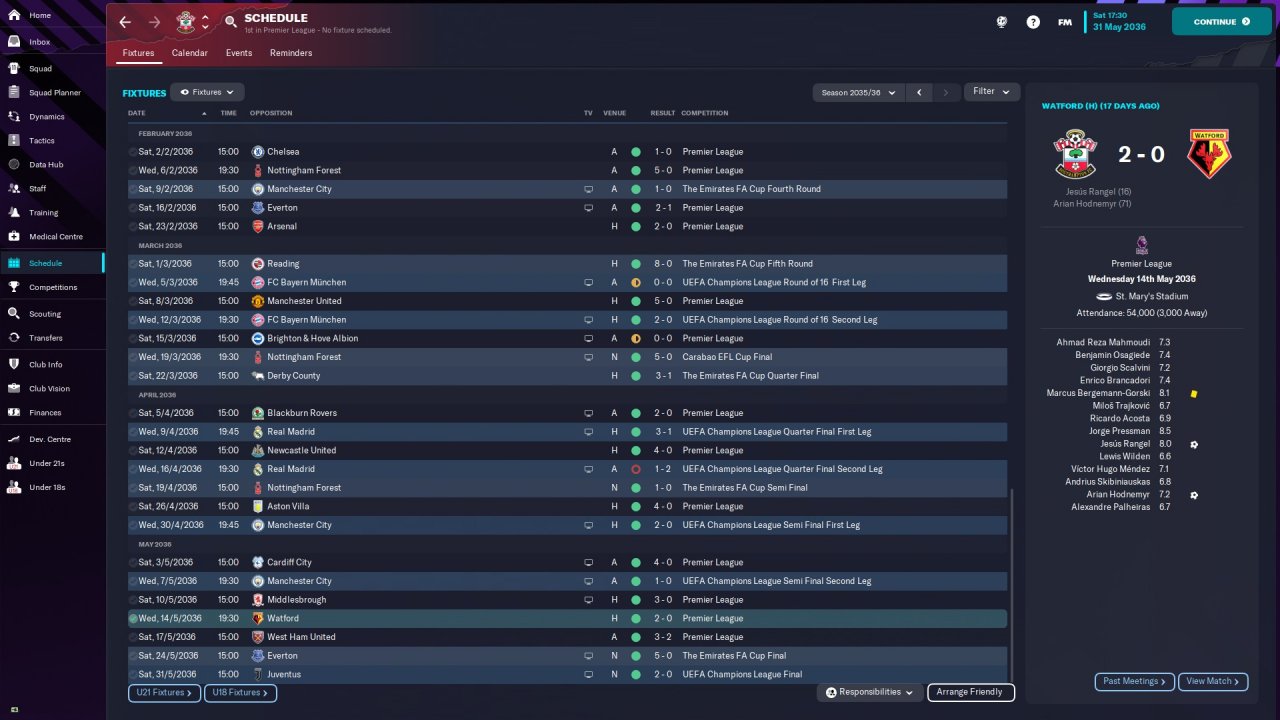Screen dimensions: 1280x720
Task: Click the search magnifier icon
Action: 231,22
